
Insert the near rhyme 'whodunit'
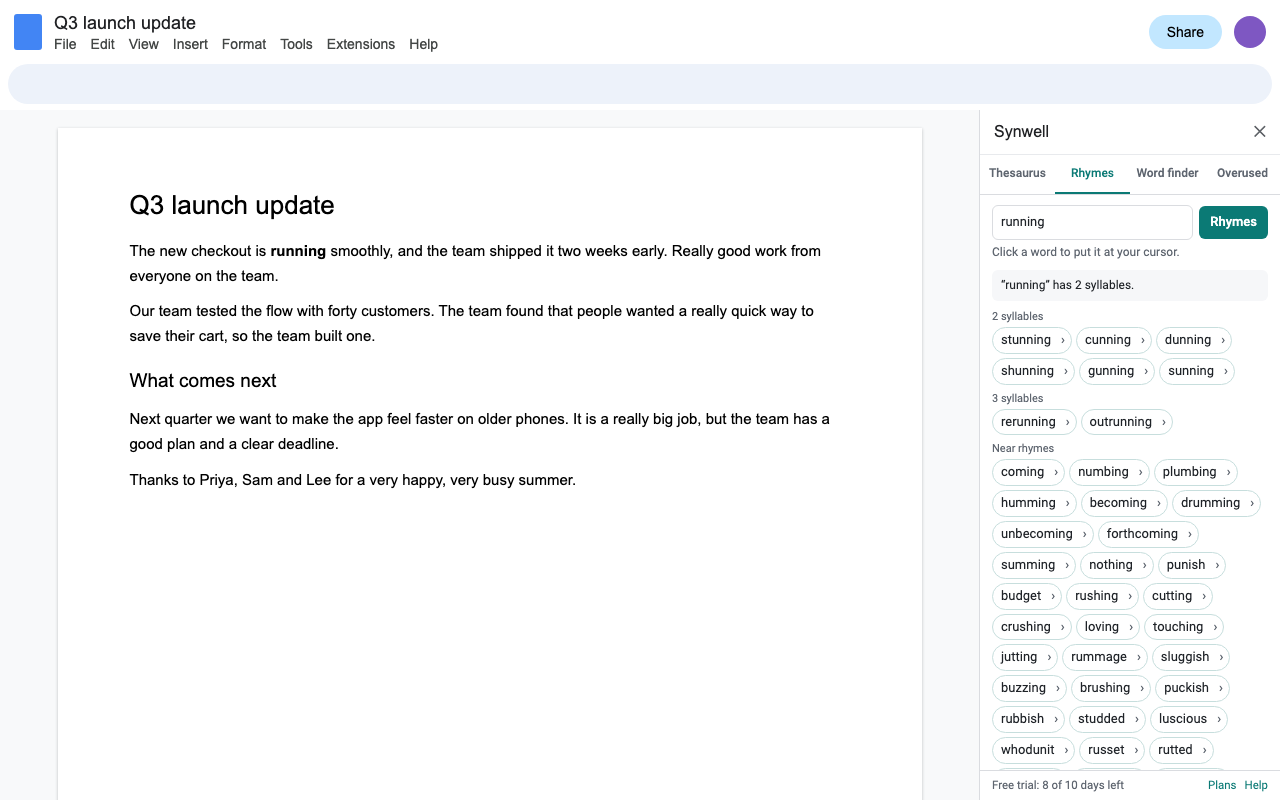(x=1028, y=750)
